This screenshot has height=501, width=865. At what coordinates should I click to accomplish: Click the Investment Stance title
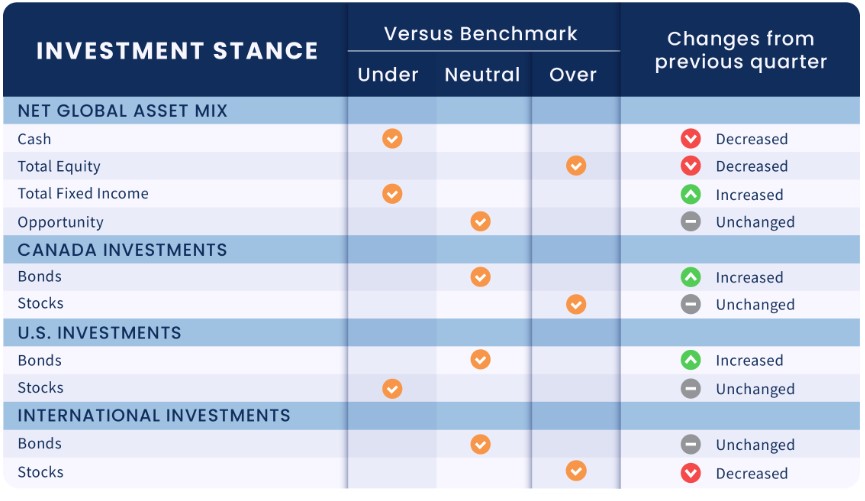point(177,51)
